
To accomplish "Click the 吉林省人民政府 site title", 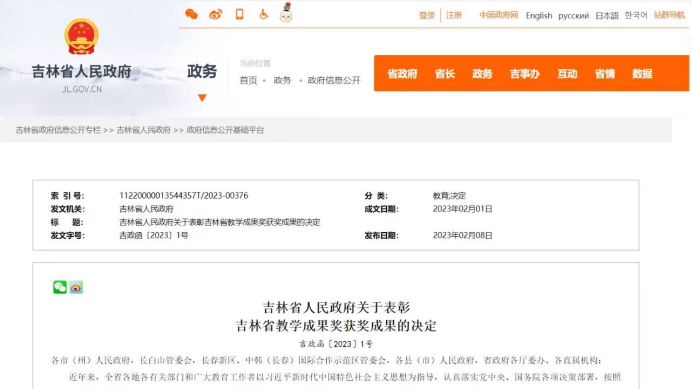I will click(82, 71).
